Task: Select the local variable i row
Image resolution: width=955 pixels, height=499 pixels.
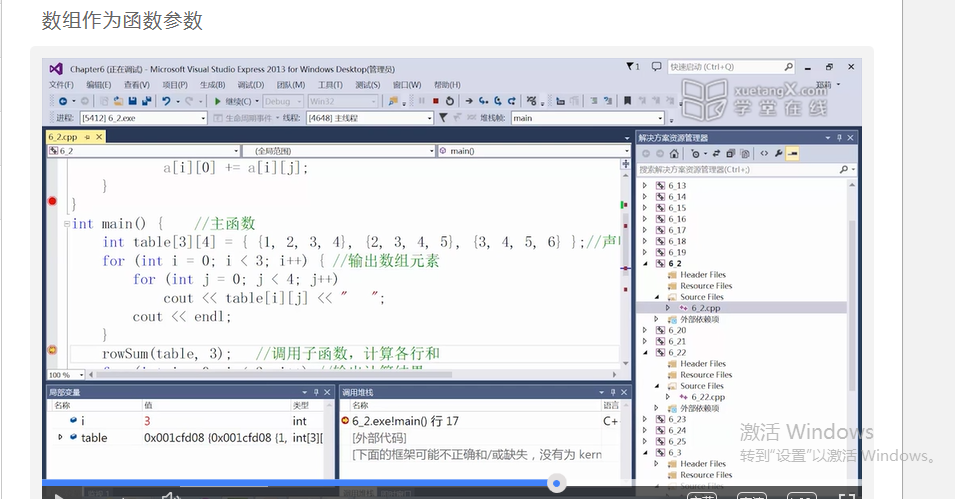Action: [x=189, y=421]
